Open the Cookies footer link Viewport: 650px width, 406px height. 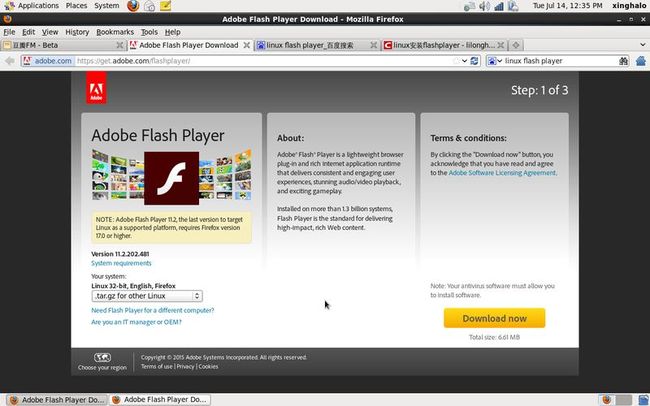(x=208, y=367)
